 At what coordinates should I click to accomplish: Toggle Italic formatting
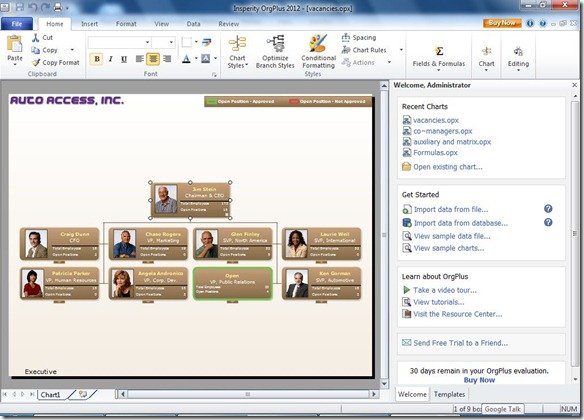pos(111,59)
